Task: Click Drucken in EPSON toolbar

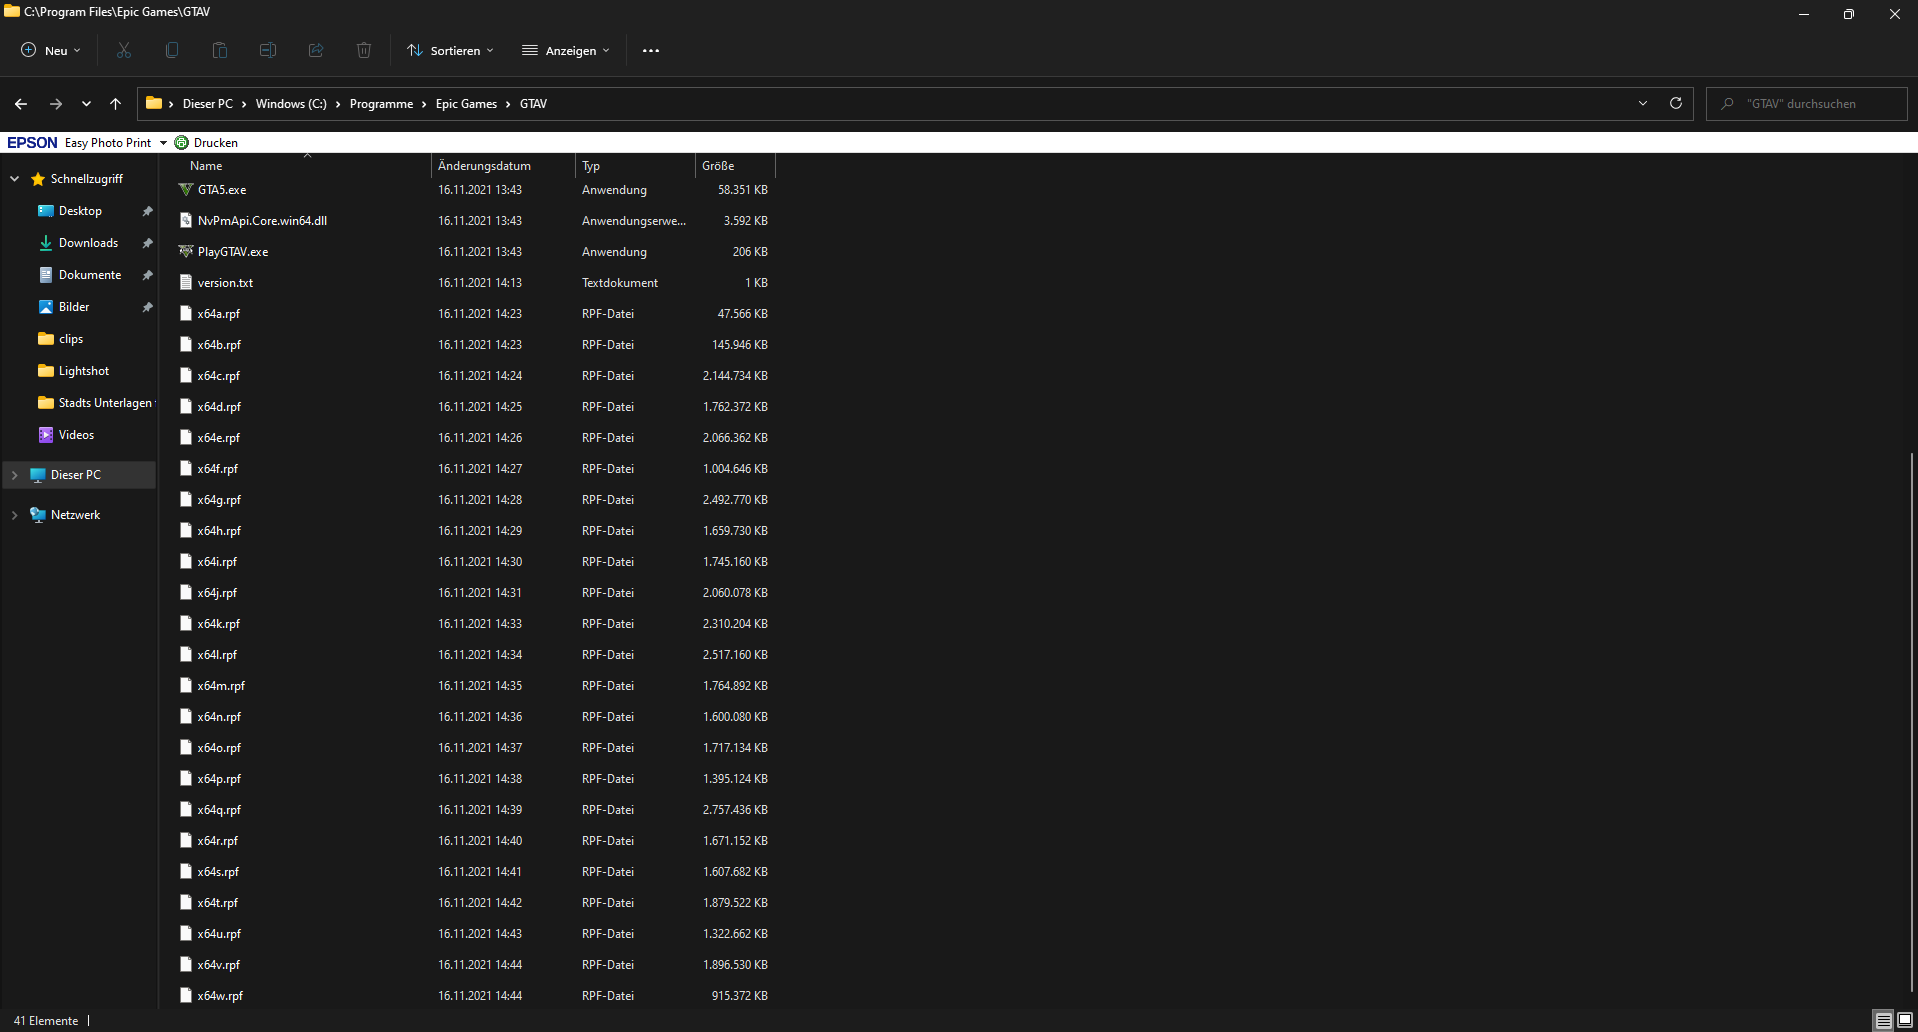Action: pyautogui.click(x=216, y=143)
